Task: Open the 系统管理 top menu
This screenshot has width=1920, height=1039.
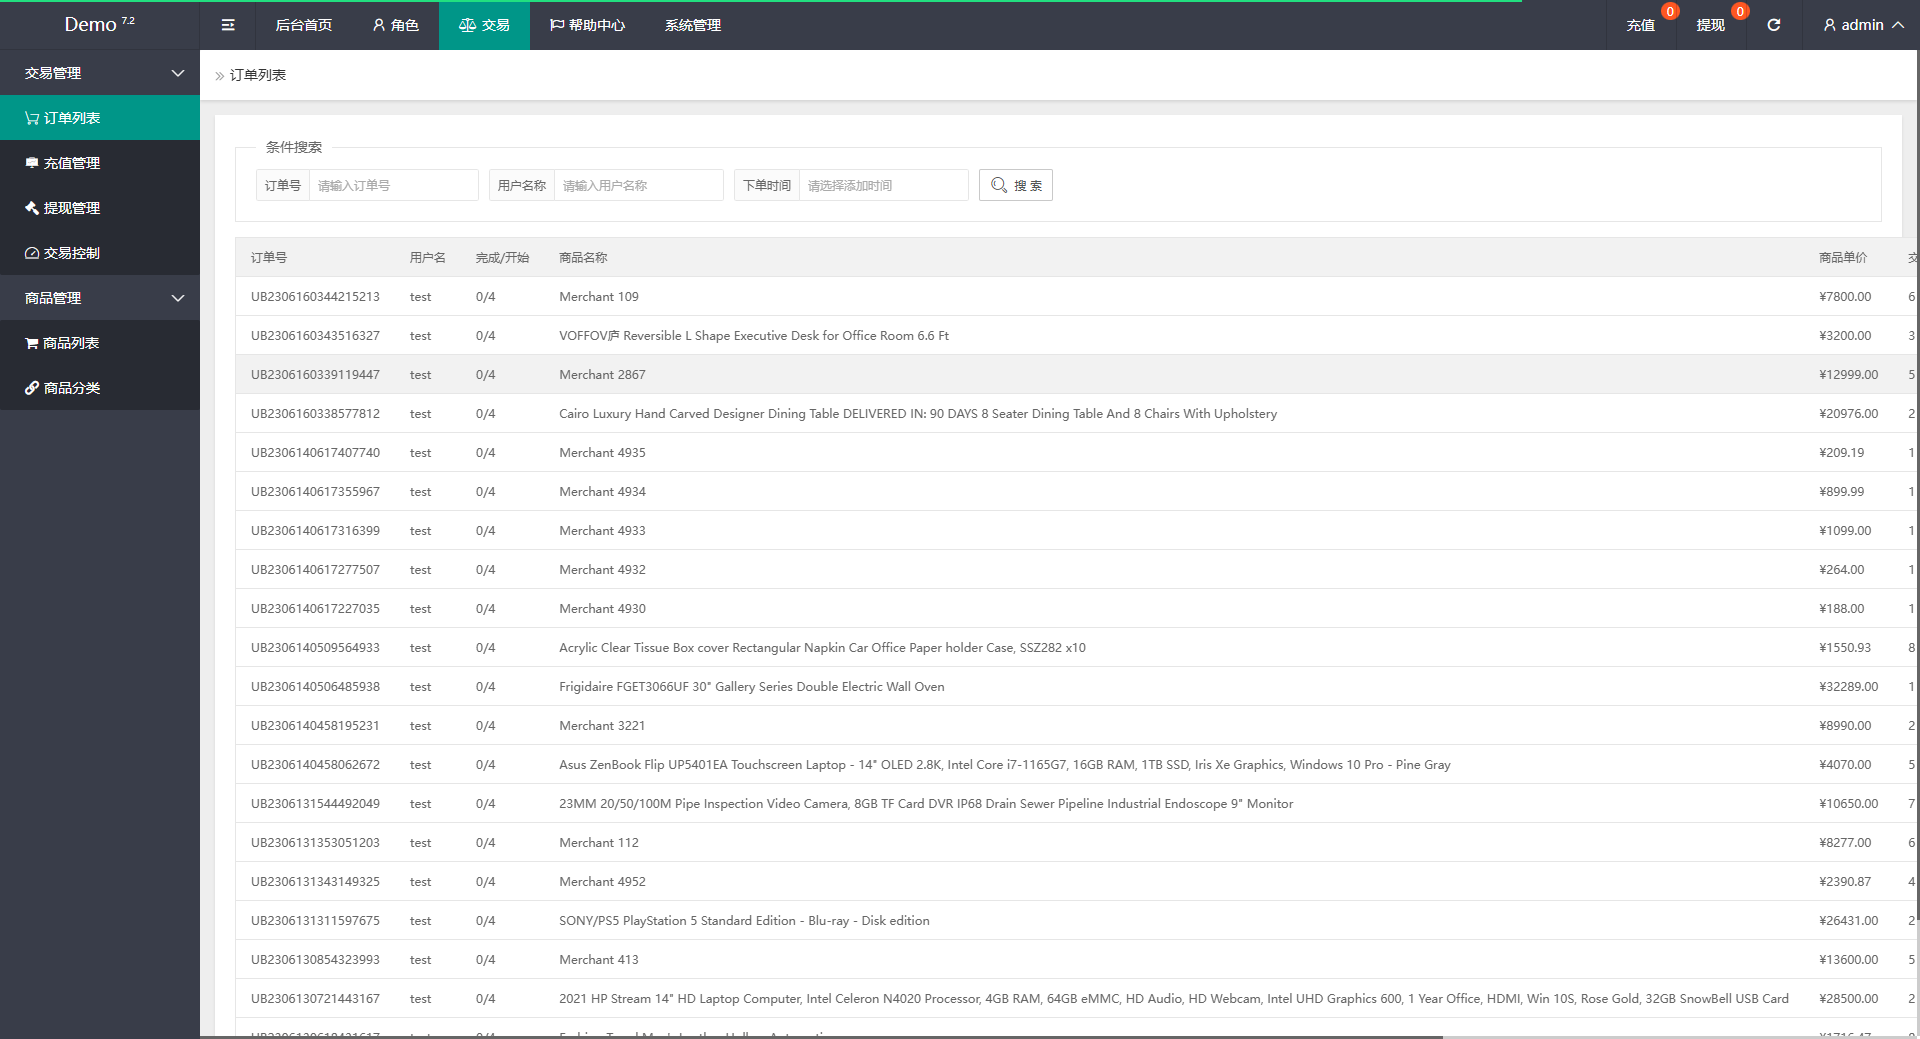Action: (693, 25)
